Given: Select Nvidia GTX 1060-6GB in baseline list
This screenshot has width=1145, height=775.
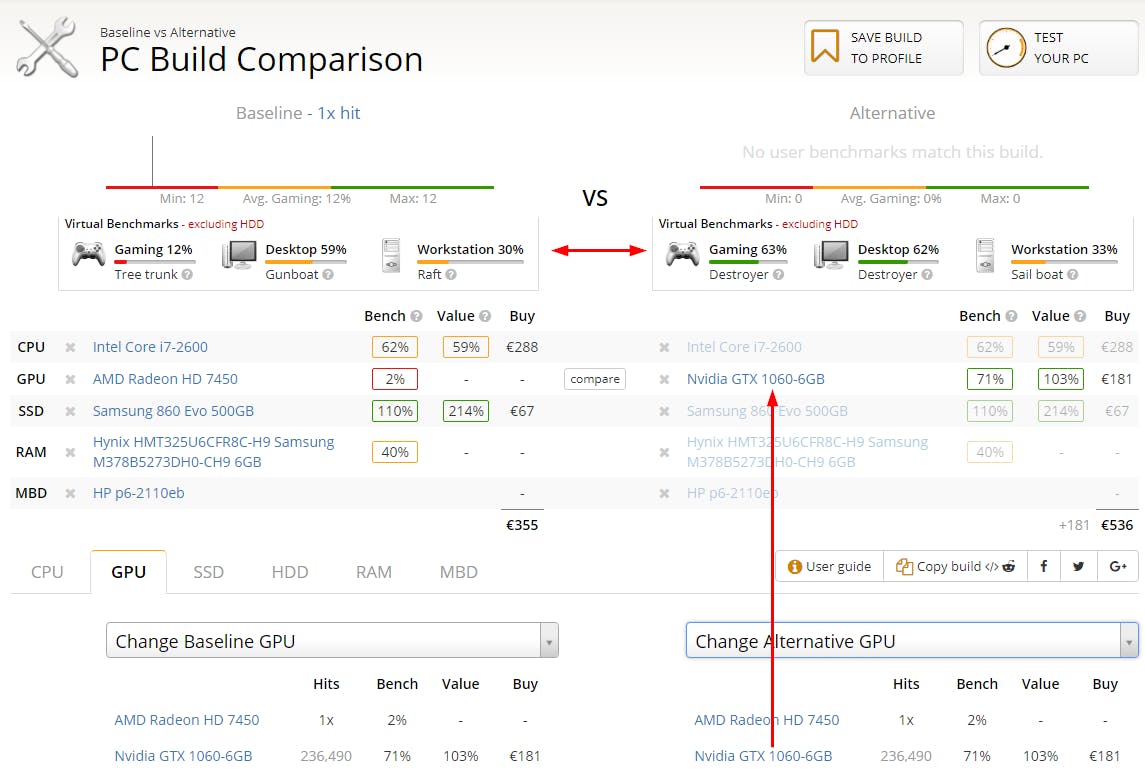Looking at the screenshot, I should 183,756.
